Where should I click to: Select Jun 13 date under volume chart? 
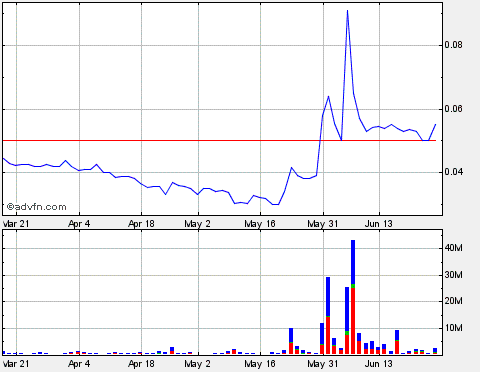point(379,364)
